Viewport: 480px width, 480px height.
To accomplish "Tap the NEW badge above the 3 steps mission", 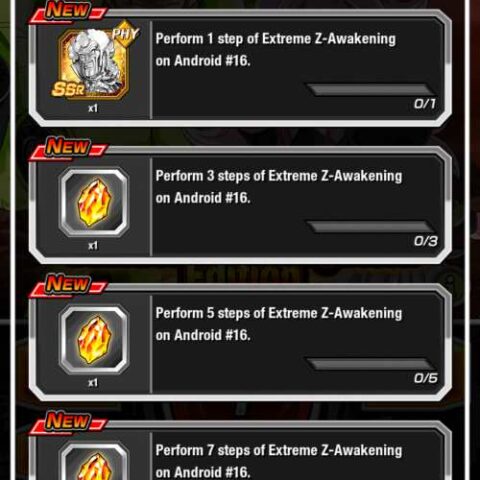I will click(68, 148).
